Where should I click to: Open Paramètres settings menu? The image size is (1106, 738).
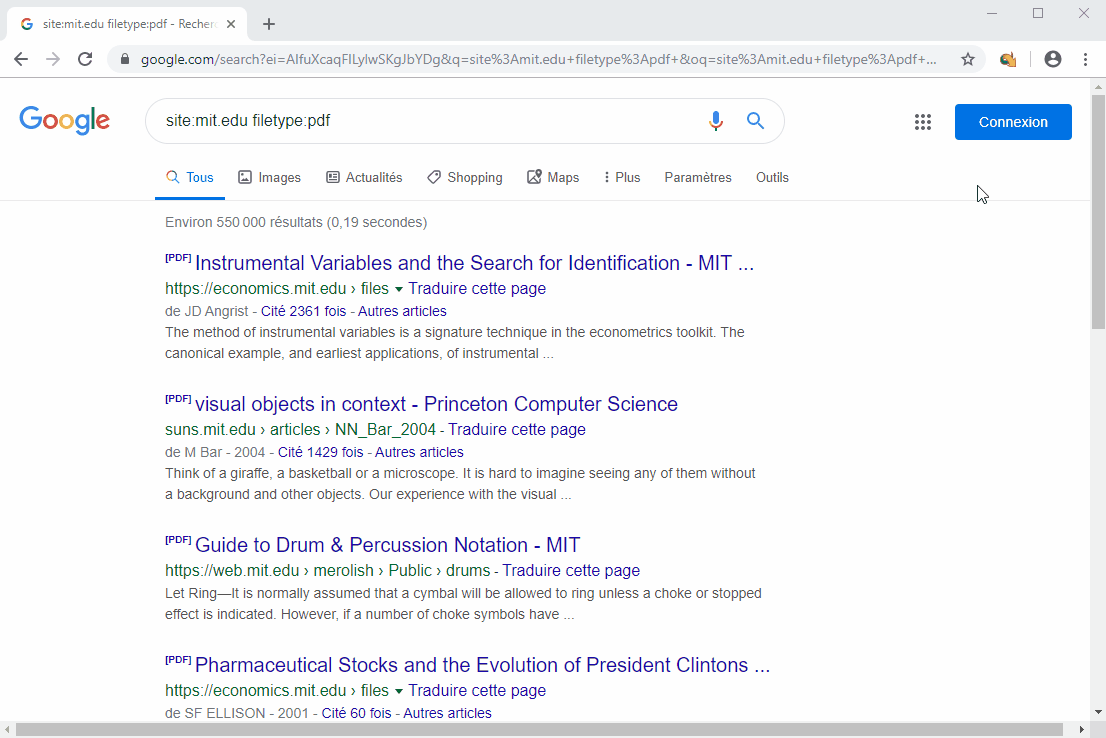click(x=698, y=178)
